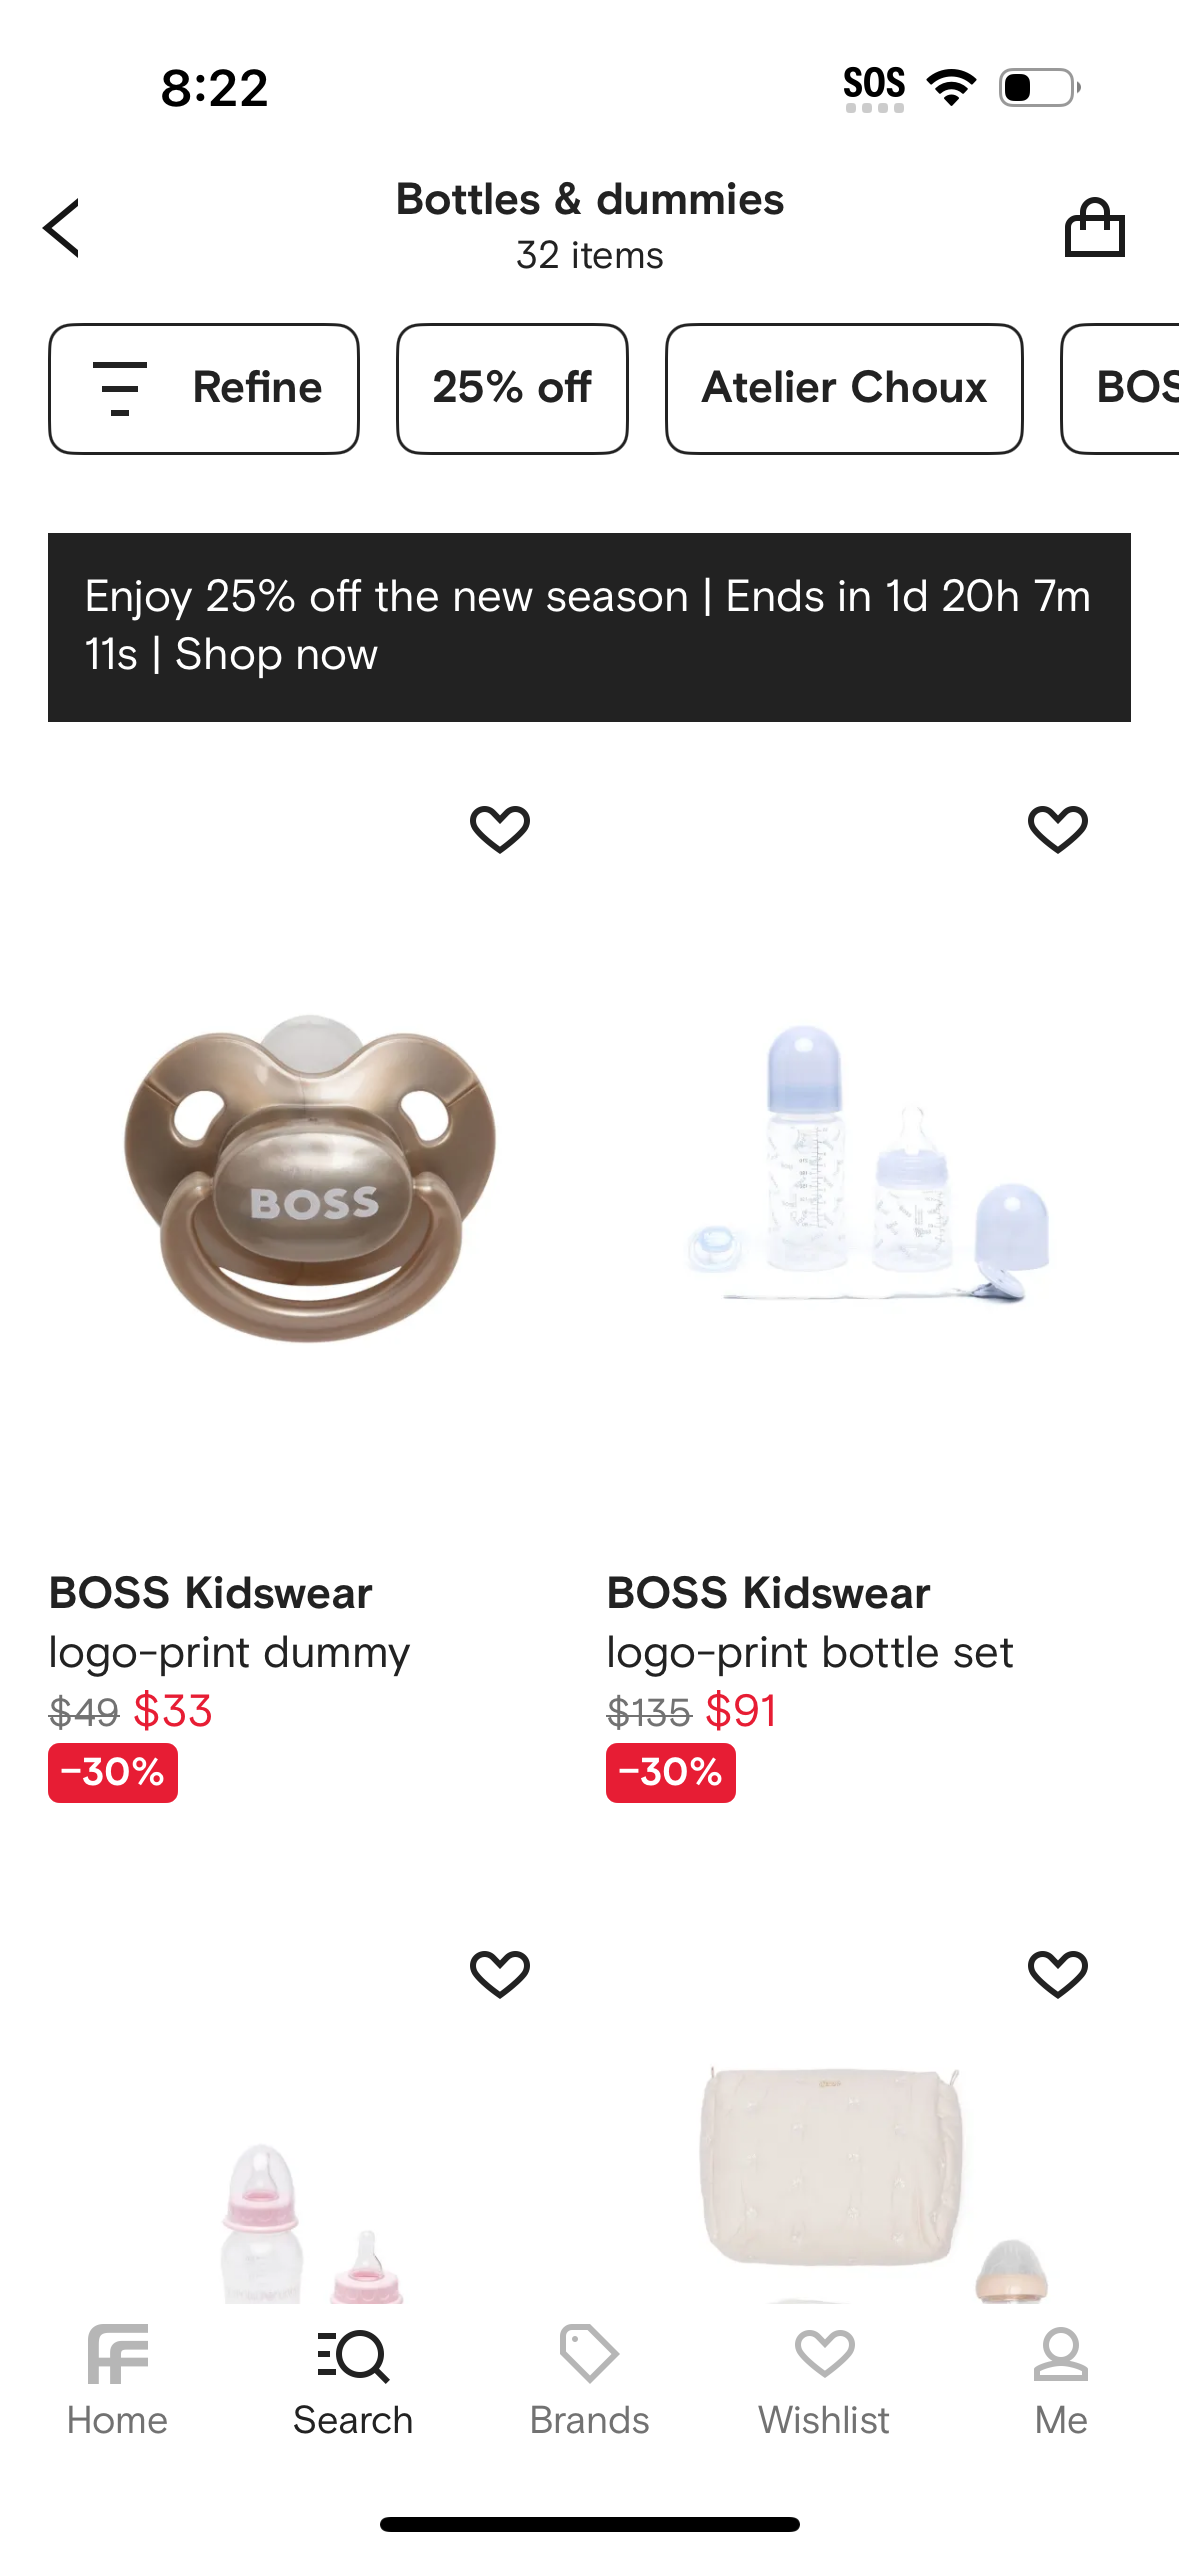Open the logo-print bottle set listing

point(810,1653)
